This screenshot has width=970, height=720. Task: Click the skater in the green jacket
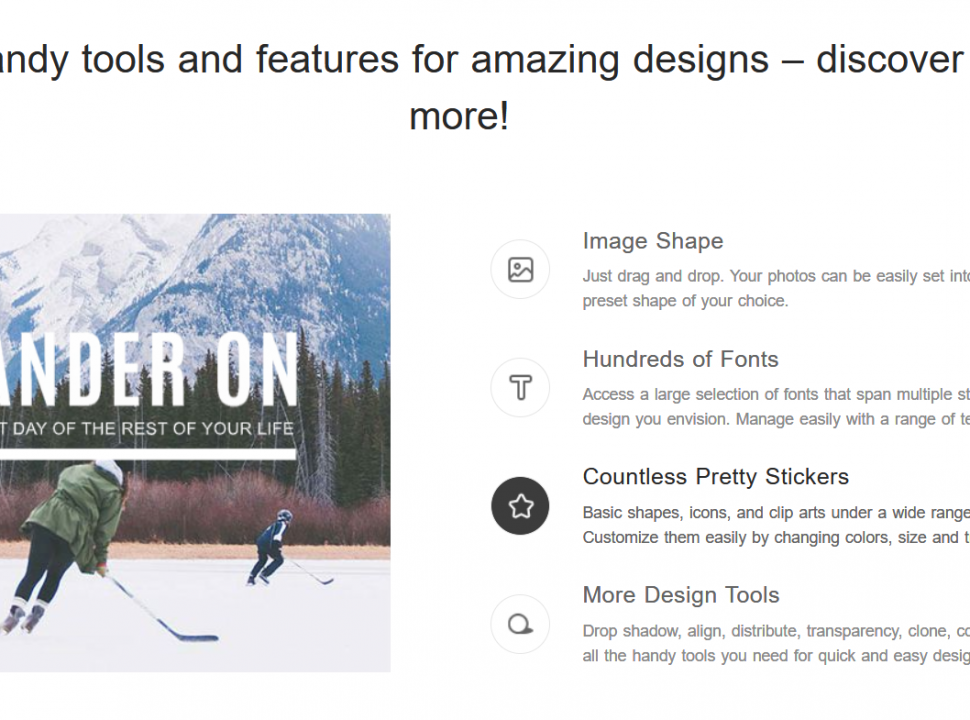point(75,515)
